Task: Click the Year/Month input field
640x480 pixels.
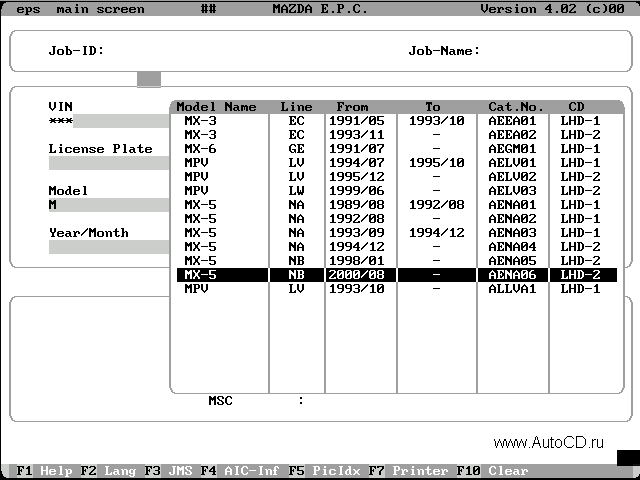Action: point(109,247)
